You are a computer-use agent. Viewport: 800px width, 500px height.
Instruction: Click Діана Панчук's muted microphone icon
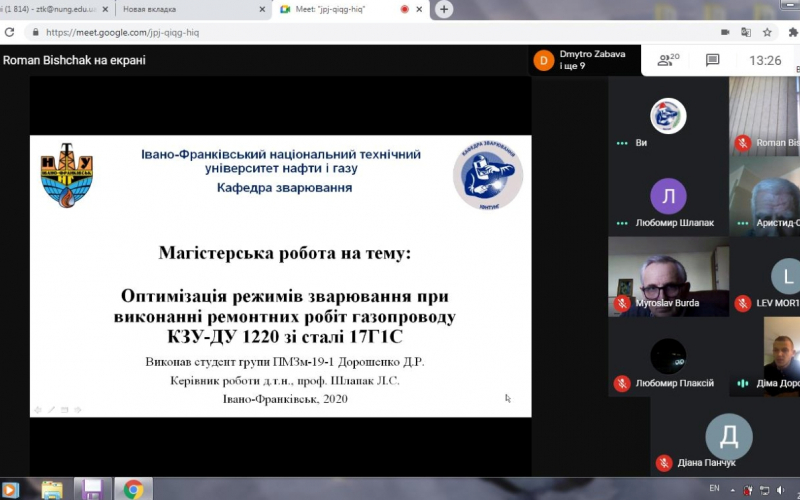(663, 462)
